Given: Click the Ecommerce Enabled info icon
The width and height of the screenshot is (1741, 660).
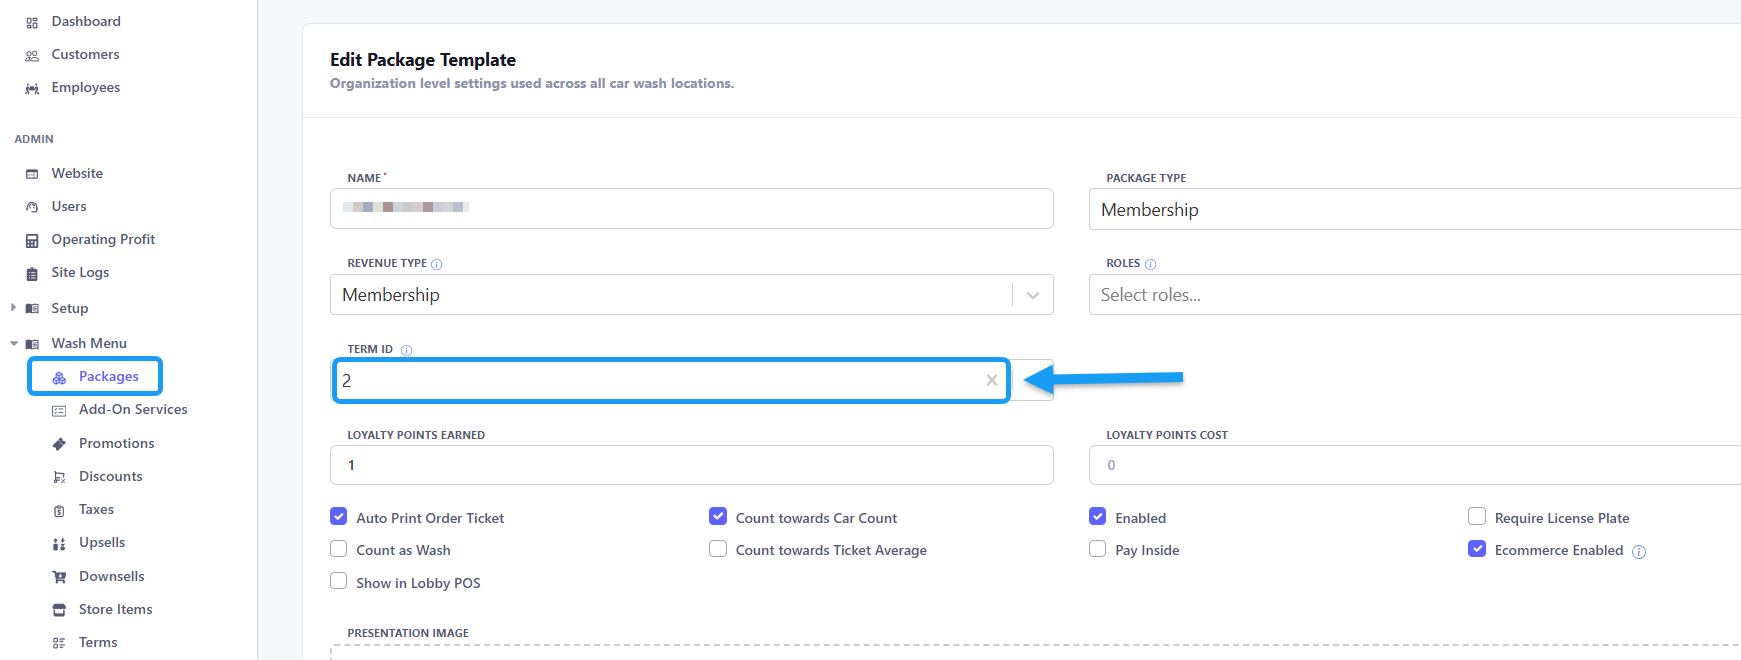Looking at the screenshot, I should (x=1639, y=551).
